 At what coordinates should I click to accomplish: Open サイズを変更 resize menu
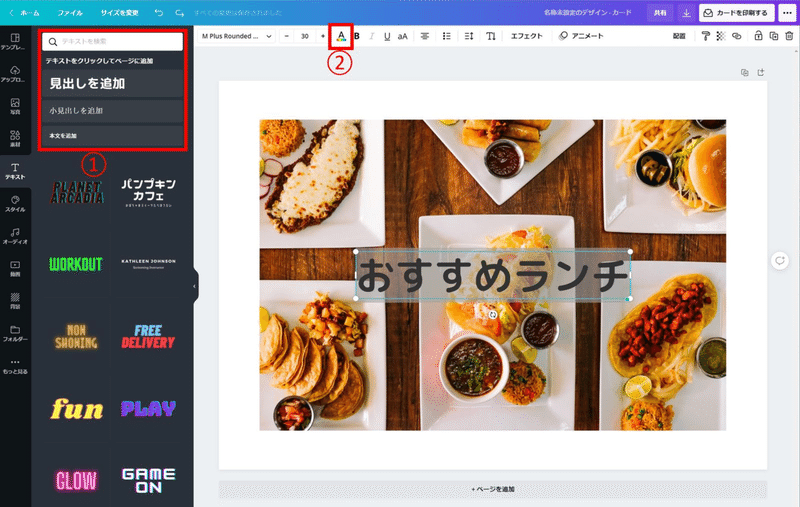tap(119, 13)
